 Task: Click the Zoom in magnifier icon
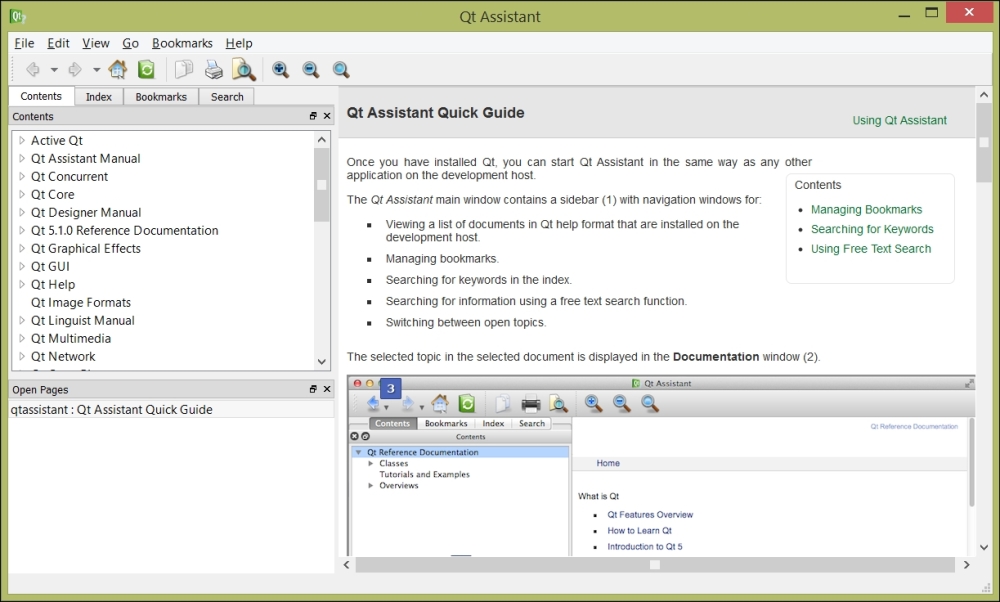coord(280,70)
